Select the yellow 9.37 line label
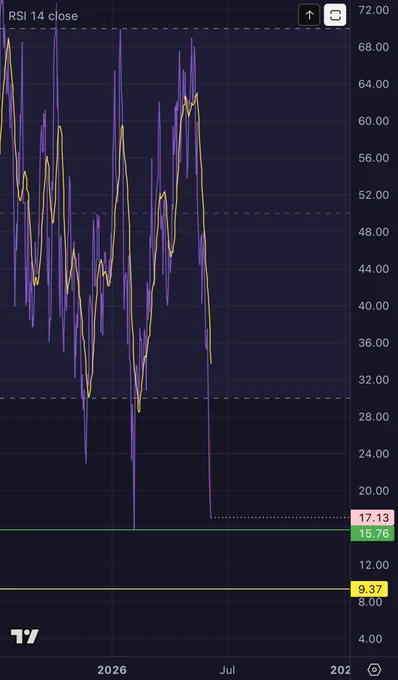The width and height of the screenshot is (398, 680). point(370,589)
